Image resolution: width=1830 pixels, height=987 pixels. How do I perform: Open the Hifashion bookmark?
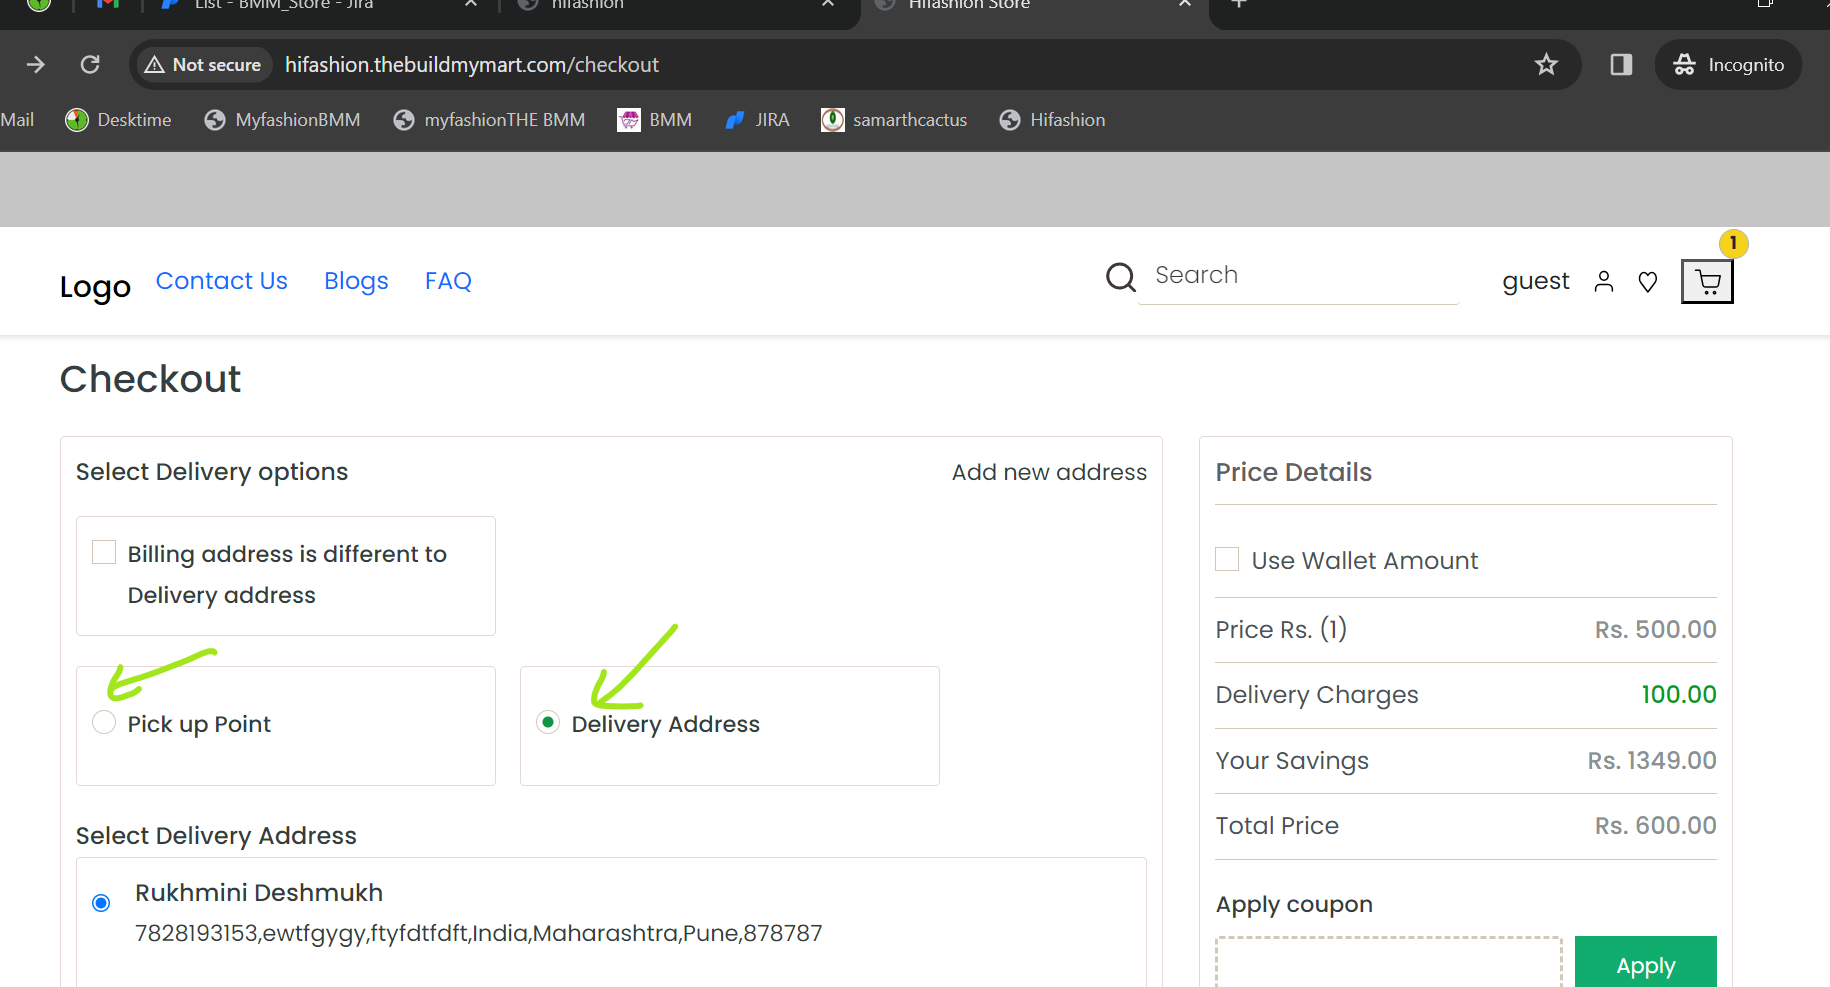(x=1052, y=120)
